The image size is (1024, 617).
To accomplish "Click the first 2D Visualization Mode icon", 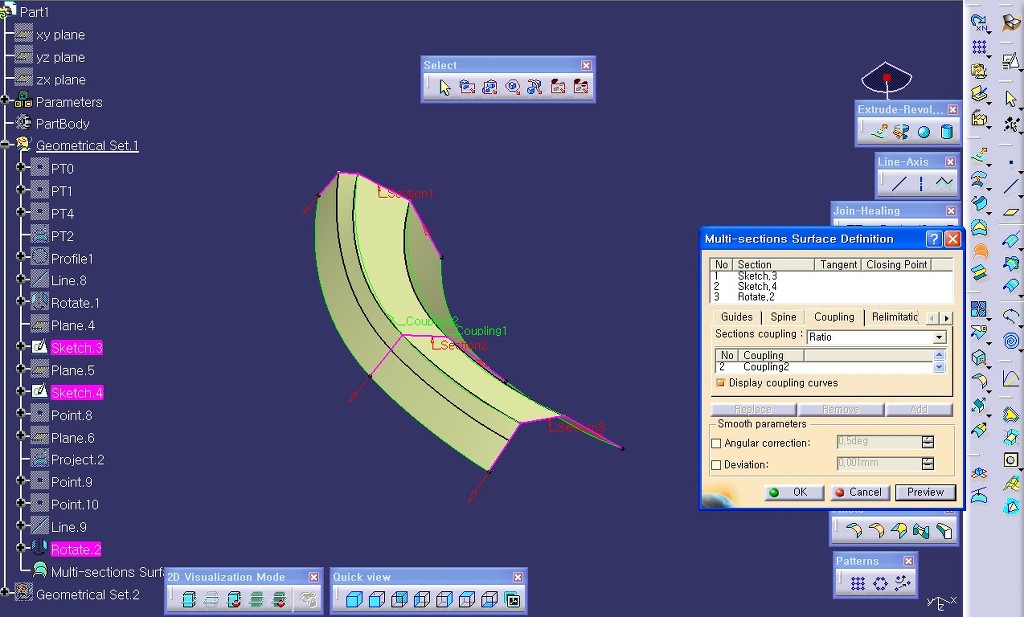I will (x=189, y=600).
